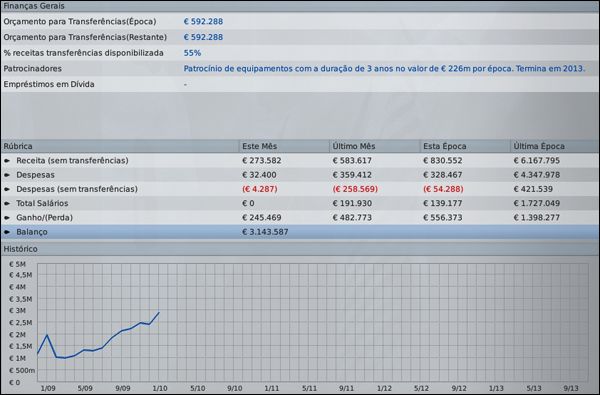Click Ganho/(Perda) value € 1.398.277
600x395 pixels.
tap(536, 218)
